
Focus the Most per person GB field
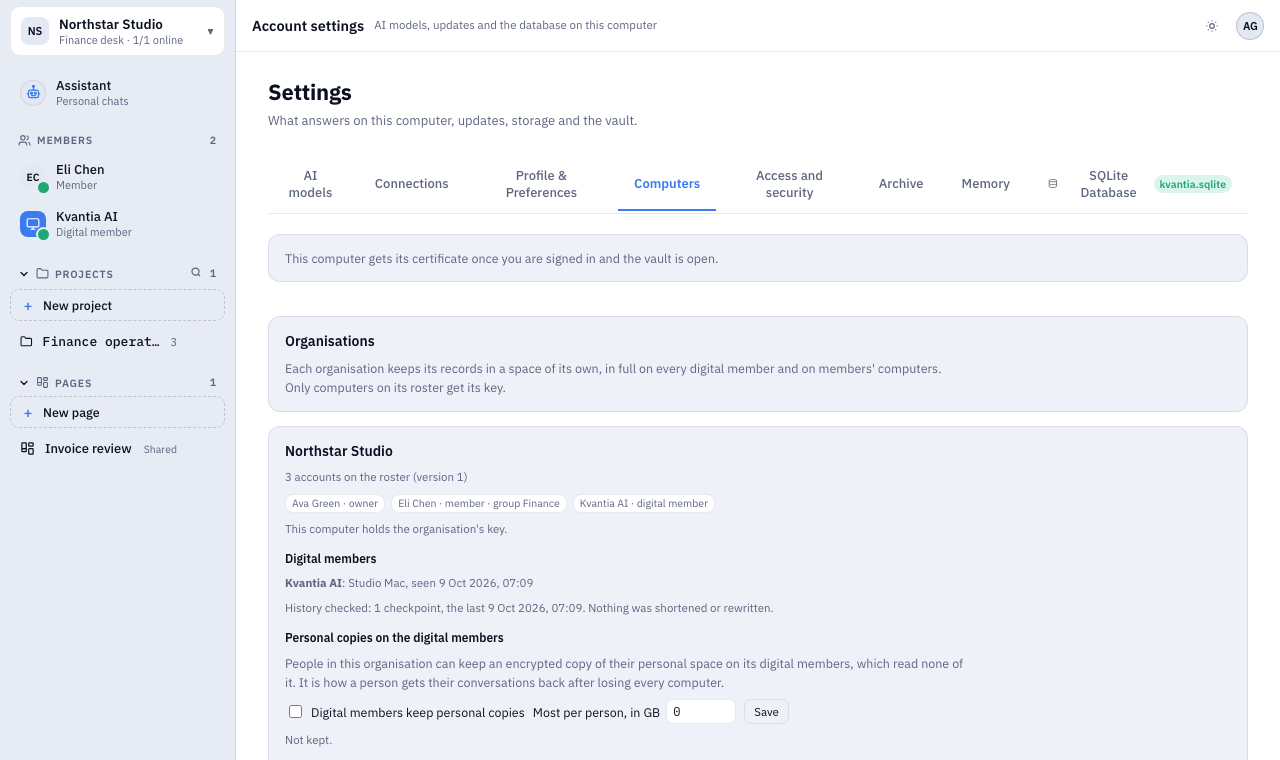701,712
